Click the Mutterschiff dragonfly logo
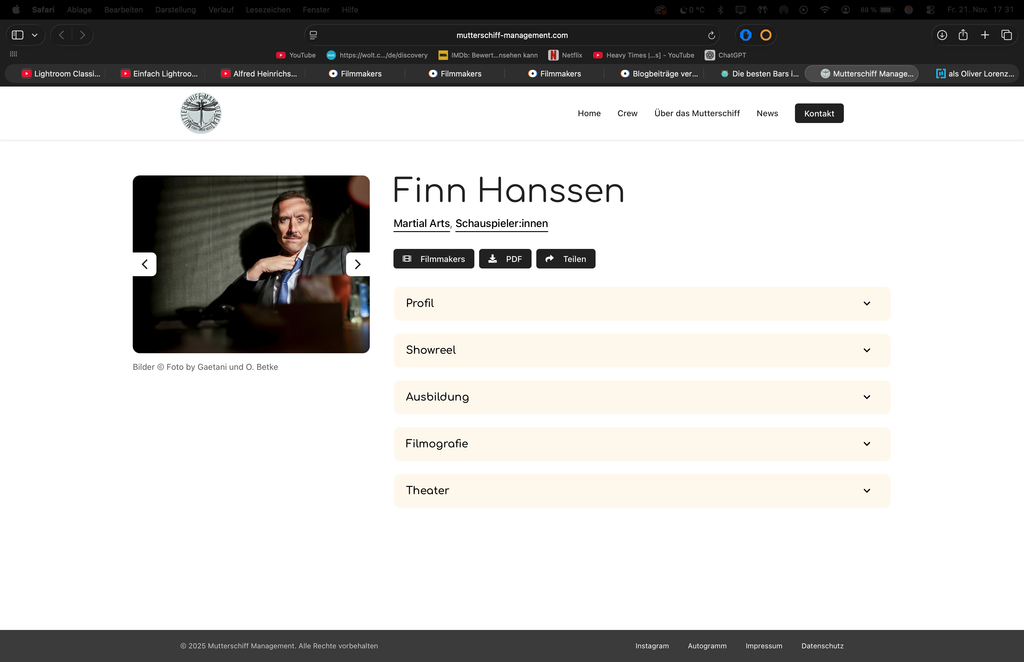 [x=201, y=113]
